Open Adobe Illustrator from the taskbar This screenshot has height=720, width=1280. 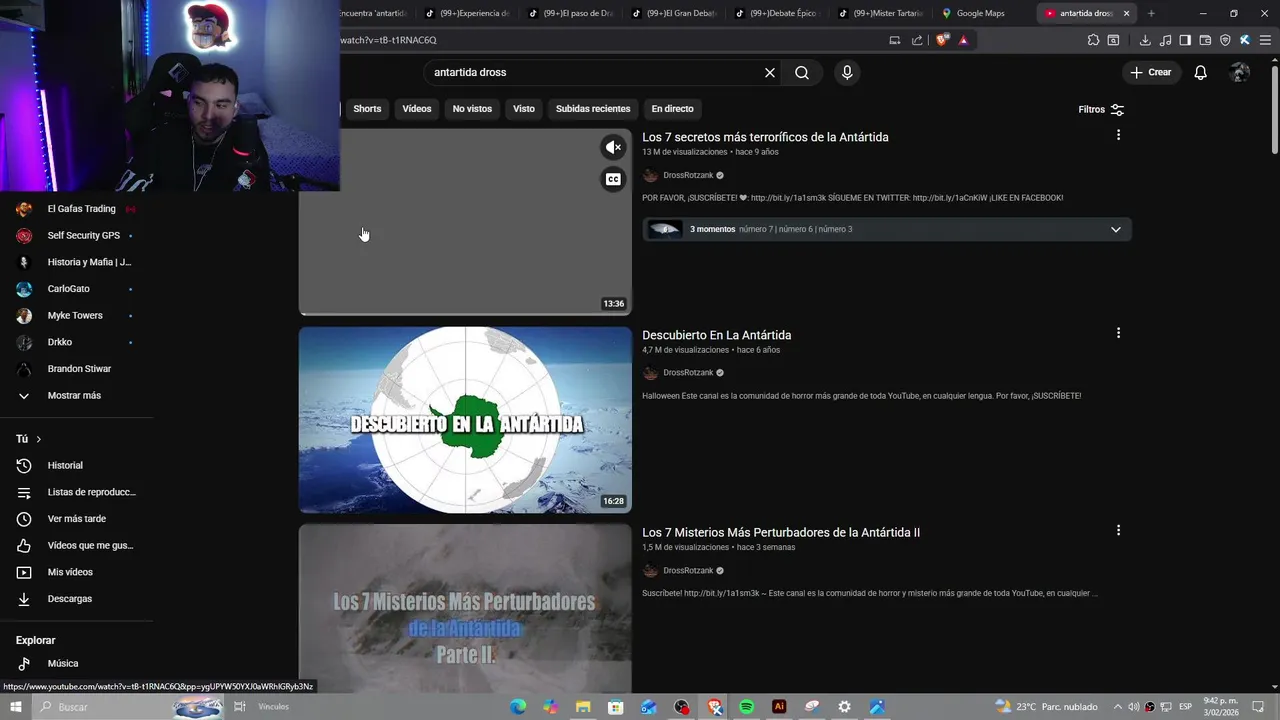click(x=779, y=707)
